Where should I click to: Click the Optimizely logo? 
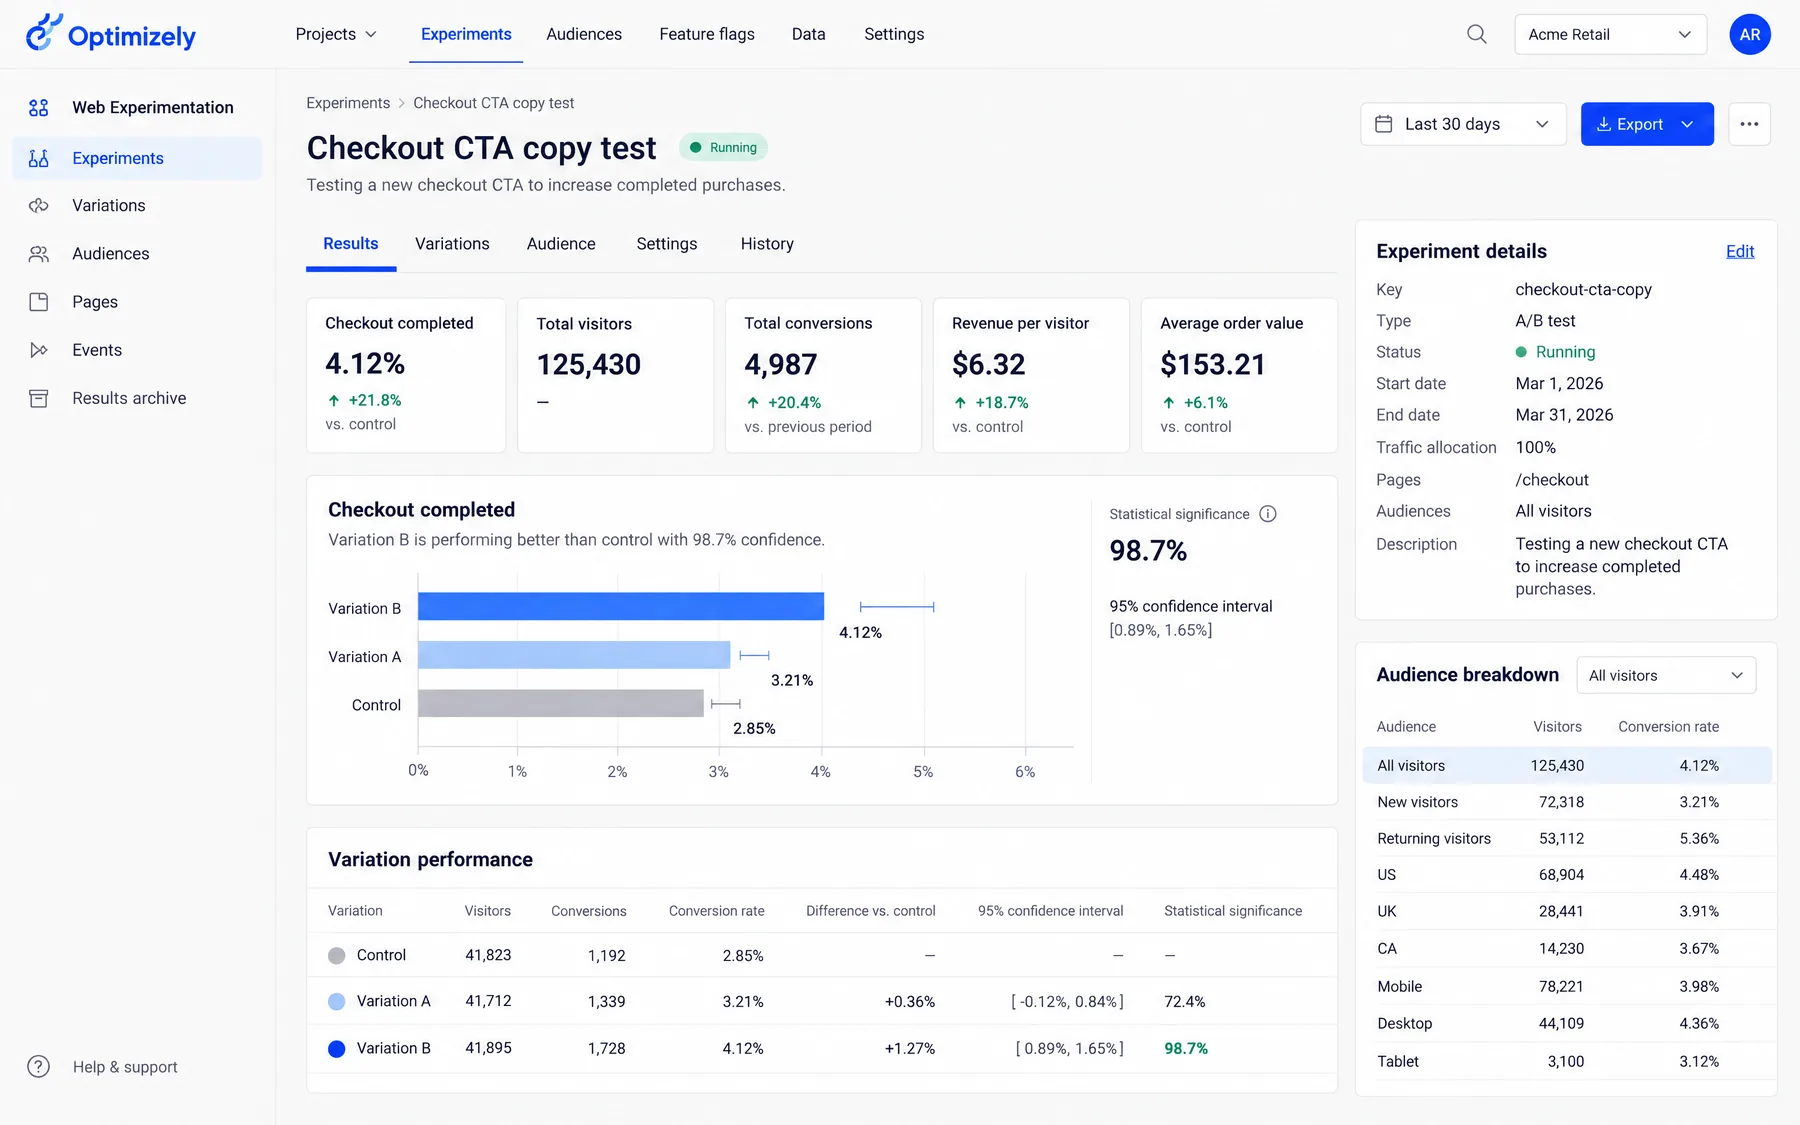coord(110,34)
